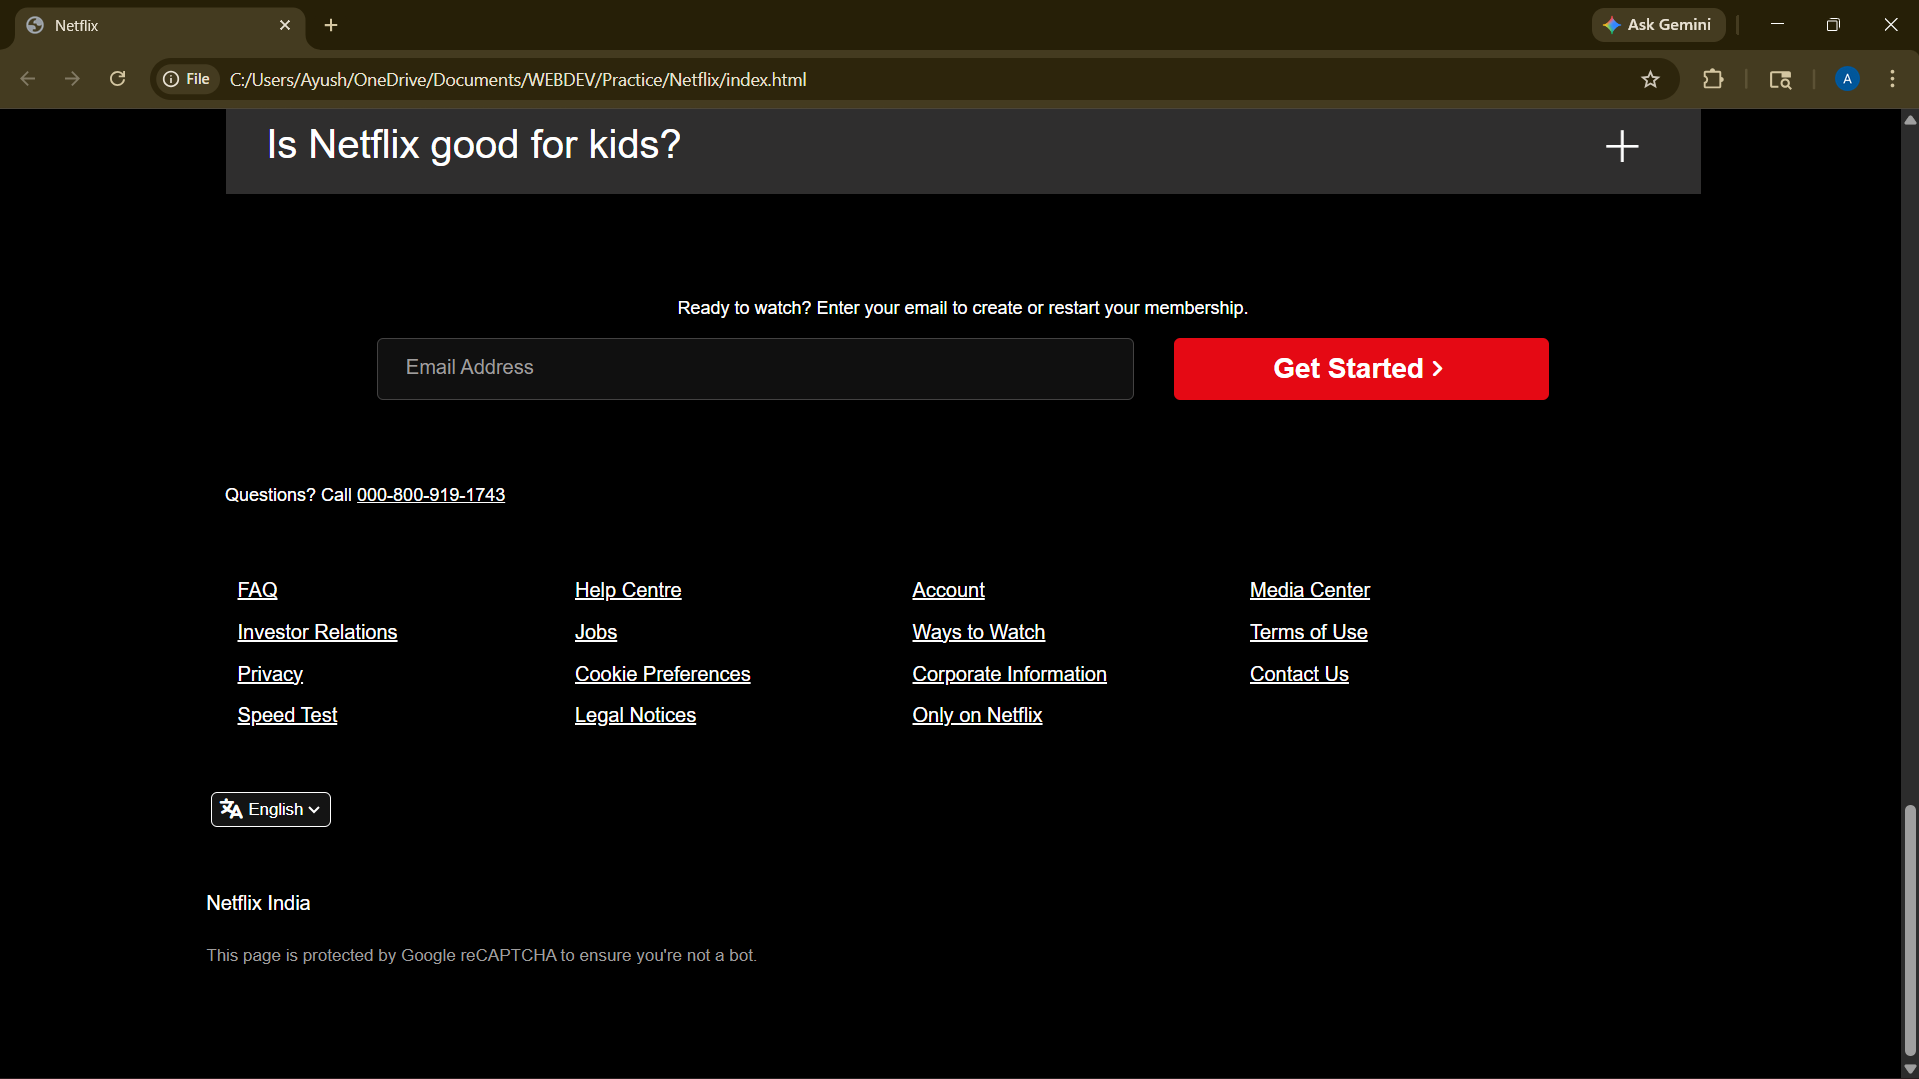Click into the Email Address field

(x=754, y=369)
